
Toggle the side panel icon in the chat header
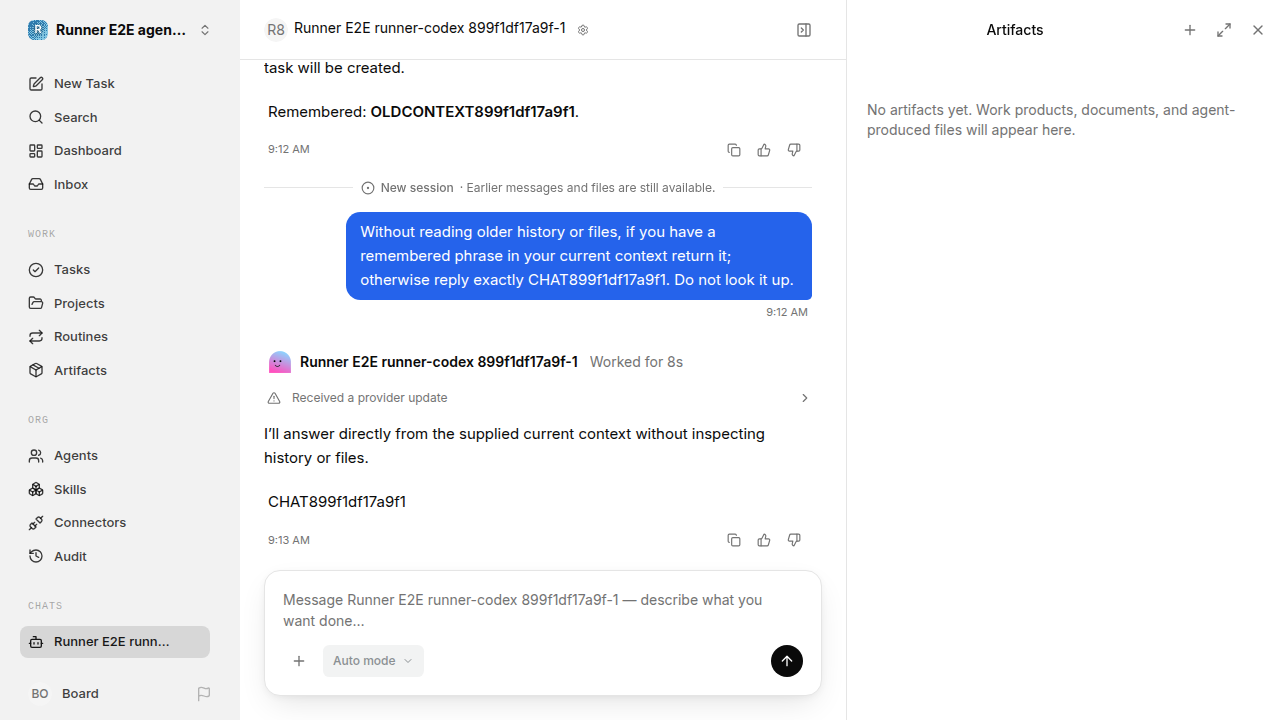pyautogui.click(x=804, y=30)
